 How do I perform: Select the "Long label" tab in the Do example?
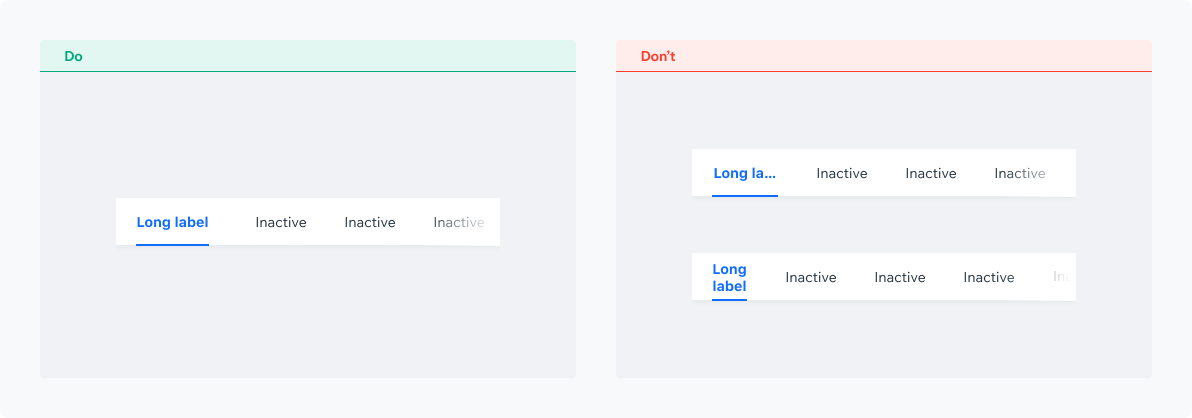tap(173, 223)
